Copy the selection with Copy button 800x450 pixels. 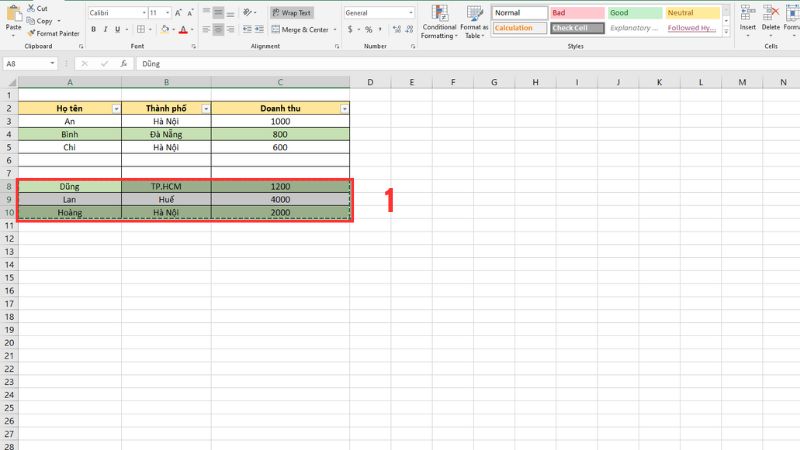(40, 21)
